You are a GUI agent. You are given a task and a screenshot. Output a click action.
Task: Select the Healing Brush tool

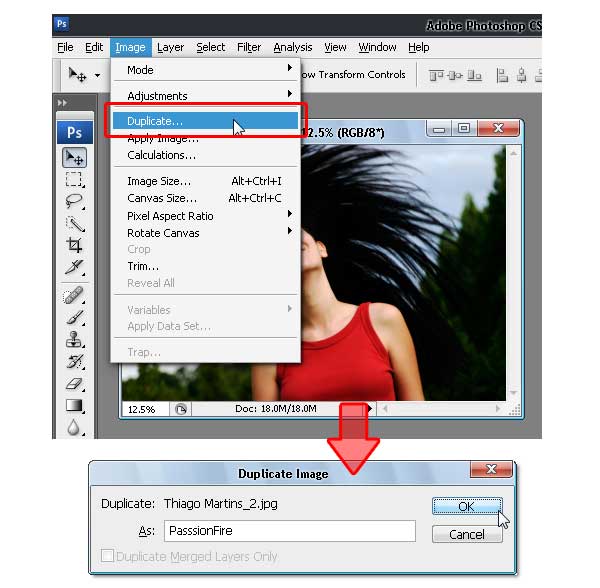[75, 295]
